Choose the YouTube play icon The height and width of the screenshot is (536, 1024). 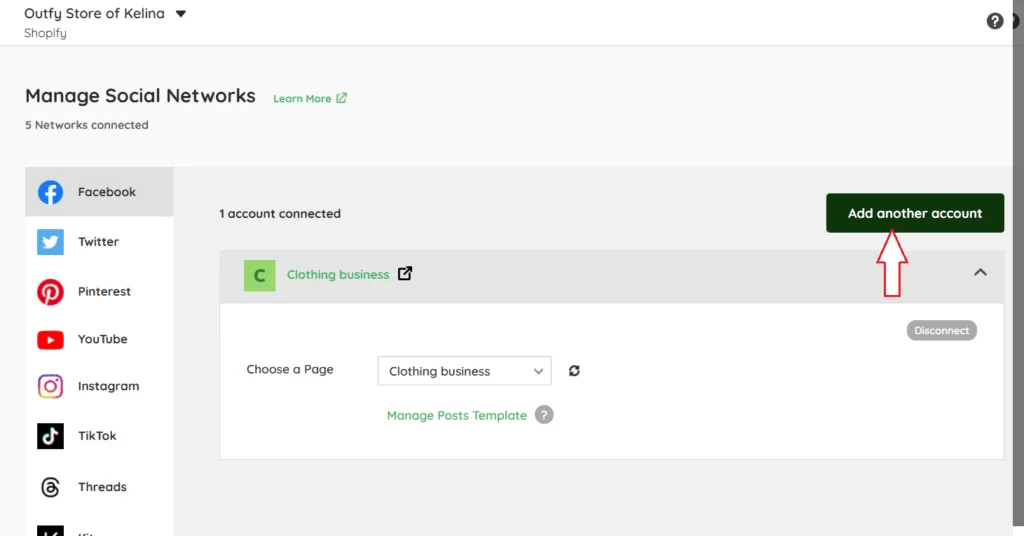pyautogui.click(x=50, y=340)
